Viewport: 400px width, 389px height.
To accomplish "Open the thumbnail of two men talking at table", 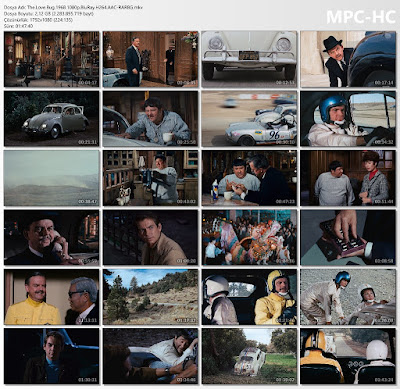I will pyautogui.click(x=249, y=178).
